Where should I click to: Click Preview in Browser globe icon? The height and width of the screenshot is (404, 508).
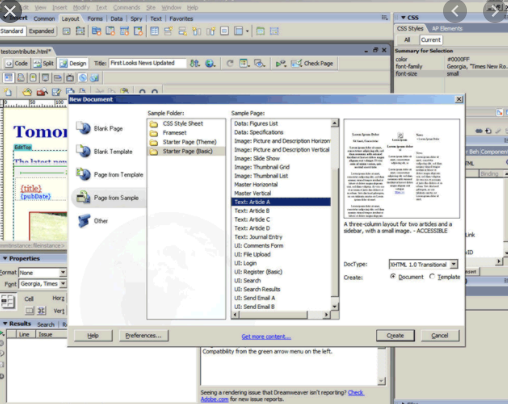coord(210,63)
